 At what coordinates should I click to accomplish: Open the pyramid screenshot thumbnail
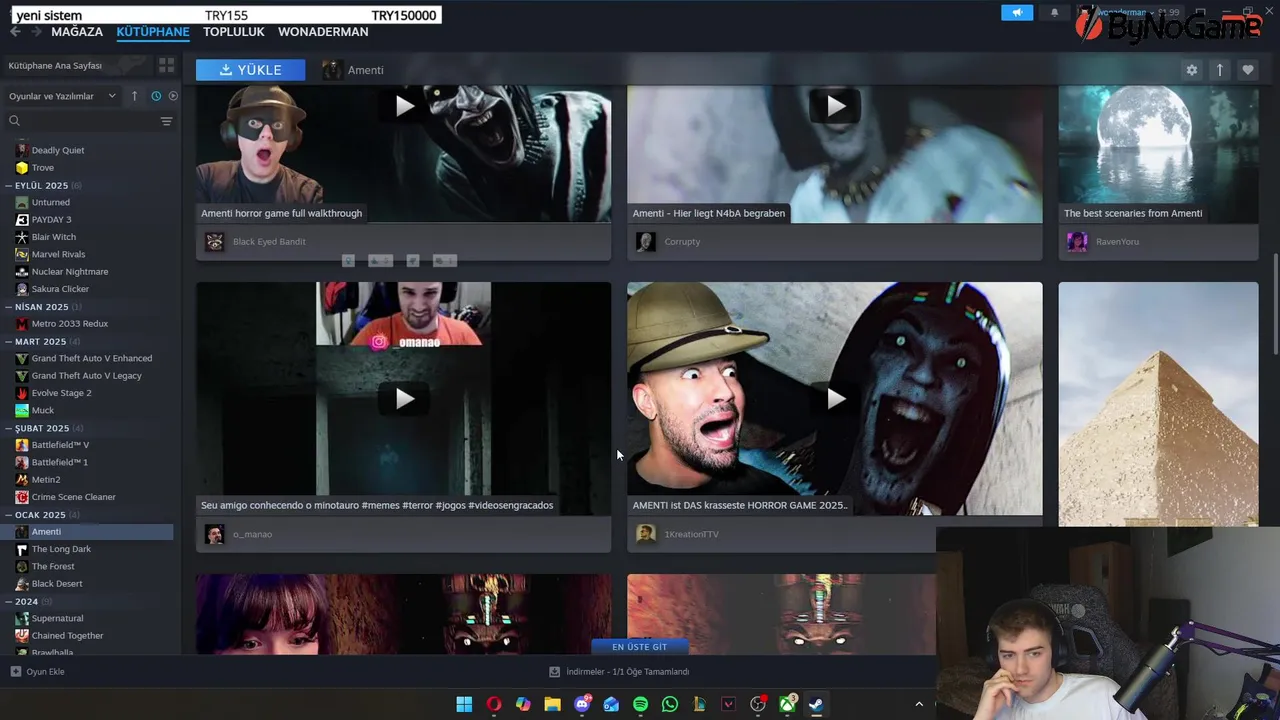pos(1158,403)
